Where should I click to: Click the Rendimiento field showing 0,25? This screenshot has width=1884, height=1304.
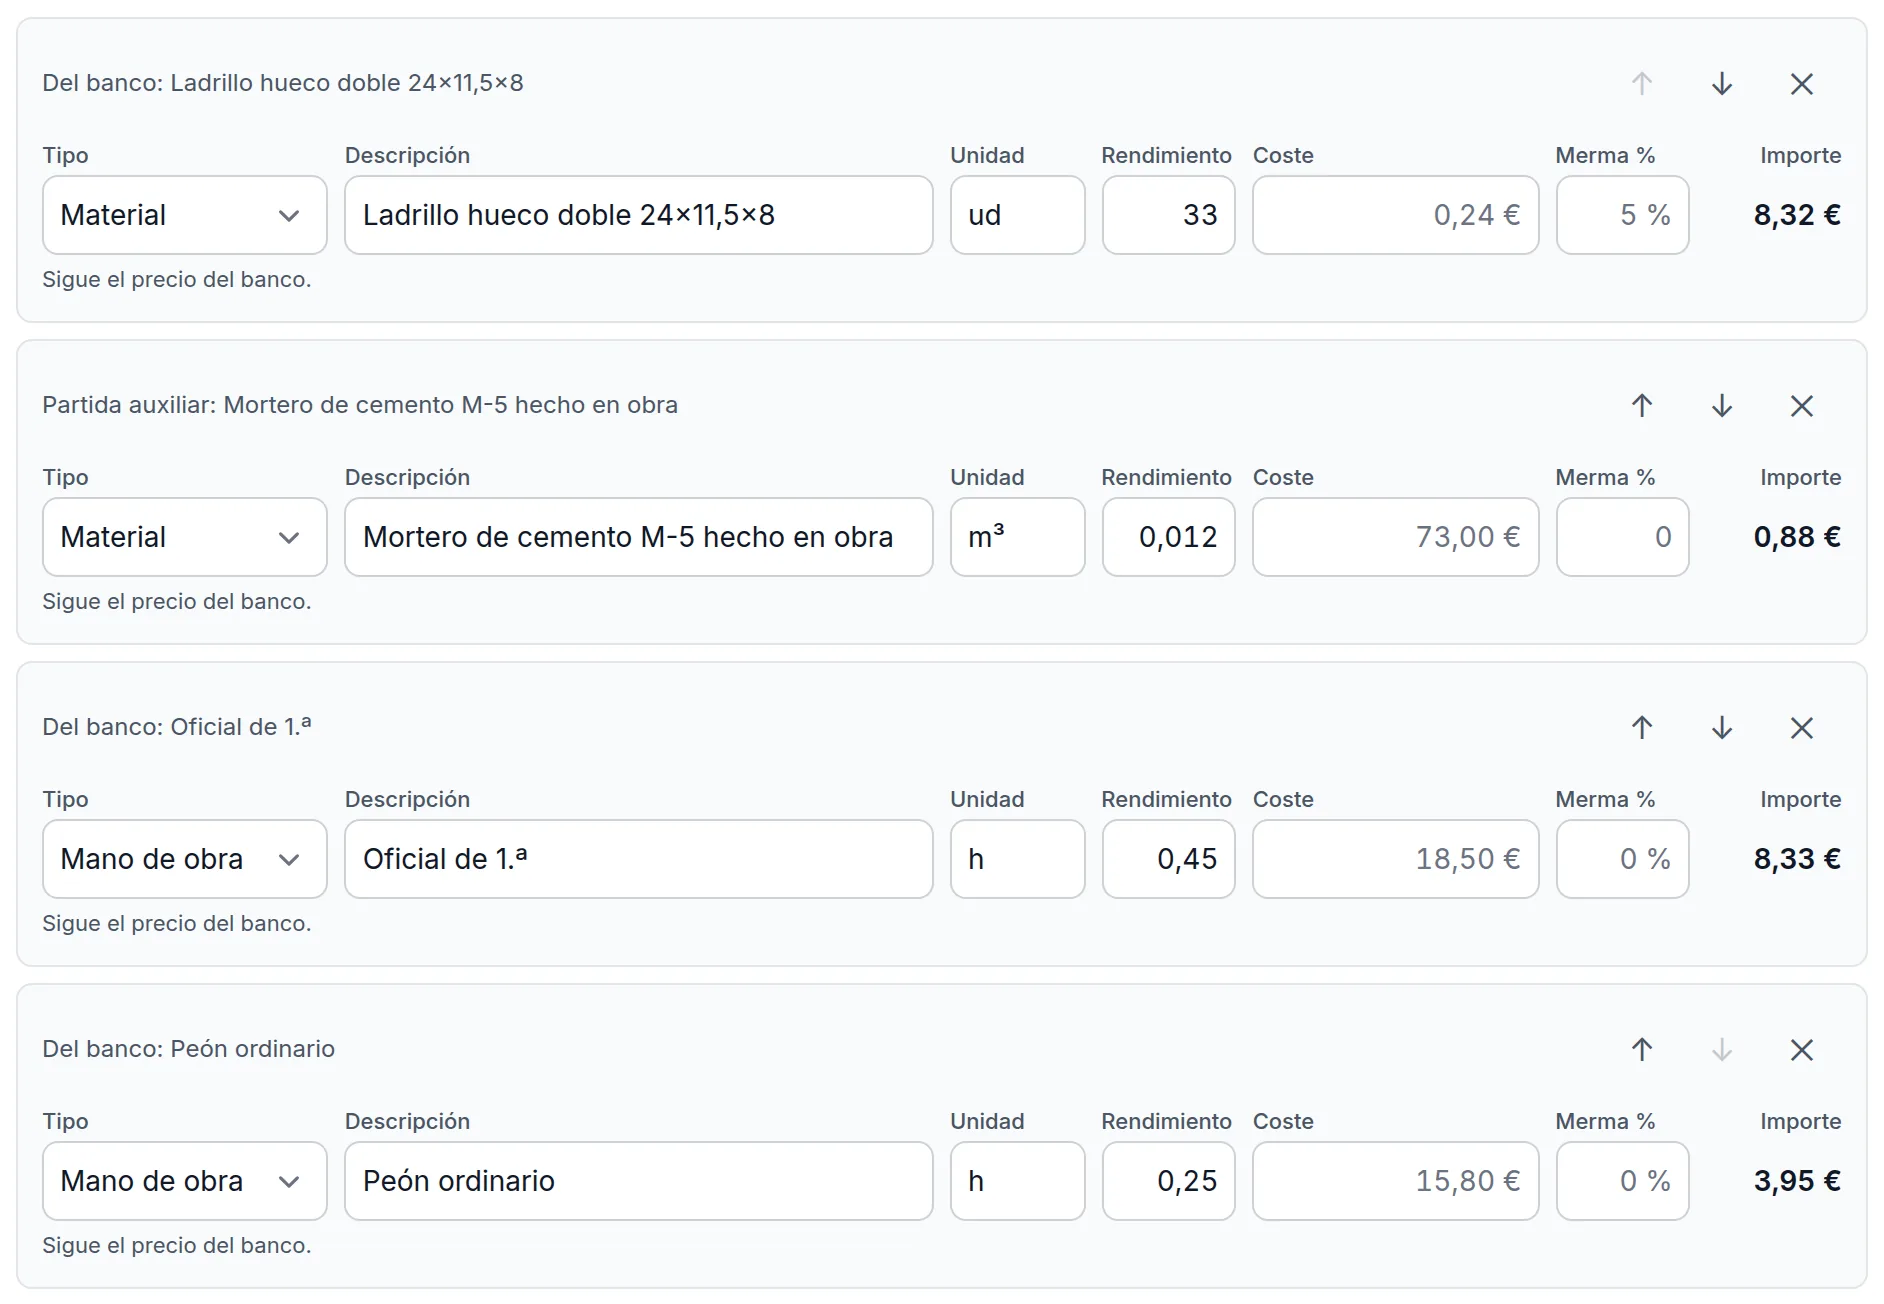pyautogui.click(x=1168, y=1181)
